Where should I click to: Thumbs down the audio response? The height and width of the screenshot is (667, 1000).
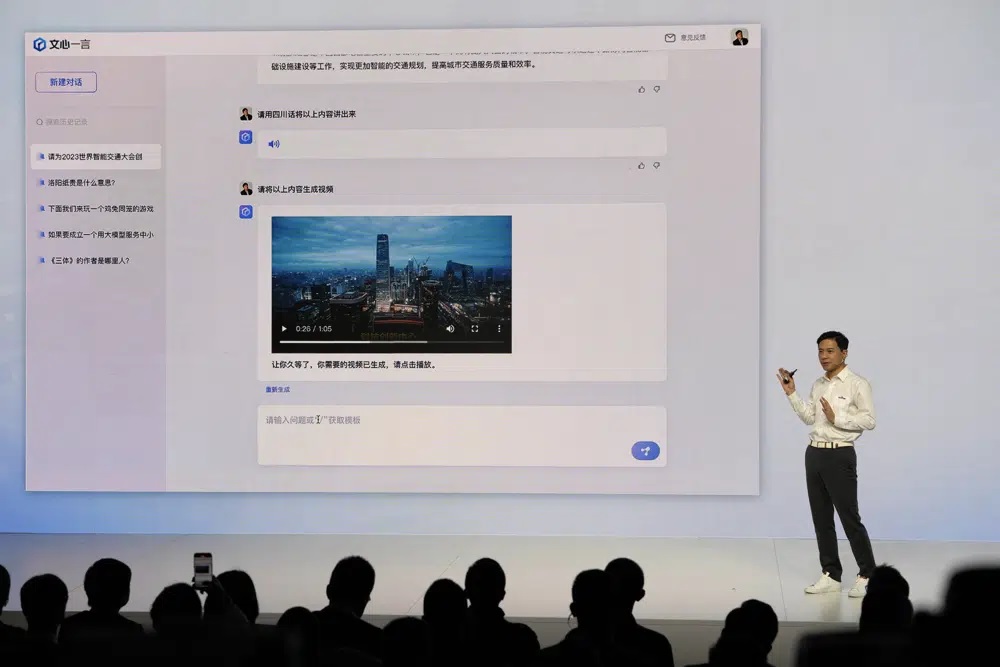click(x=657, y=165)
